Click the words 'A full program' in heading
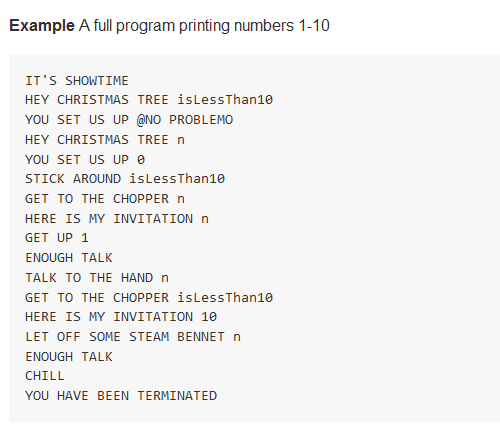This screenshot has width=500, height=430. point(127,26)
